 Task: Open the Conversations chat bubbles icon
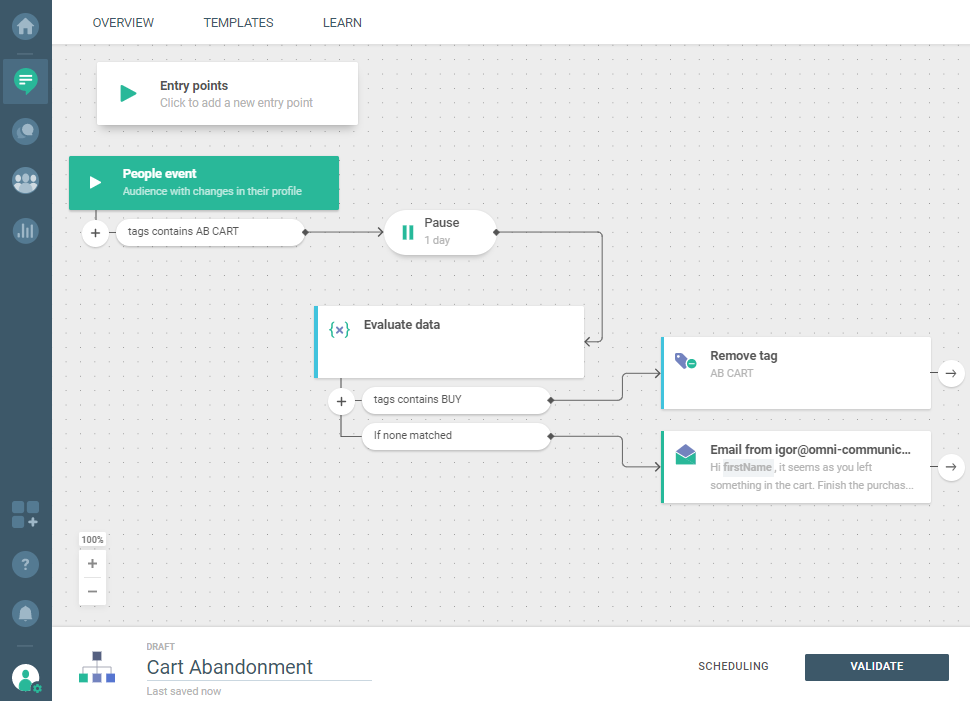click(26, 130)
